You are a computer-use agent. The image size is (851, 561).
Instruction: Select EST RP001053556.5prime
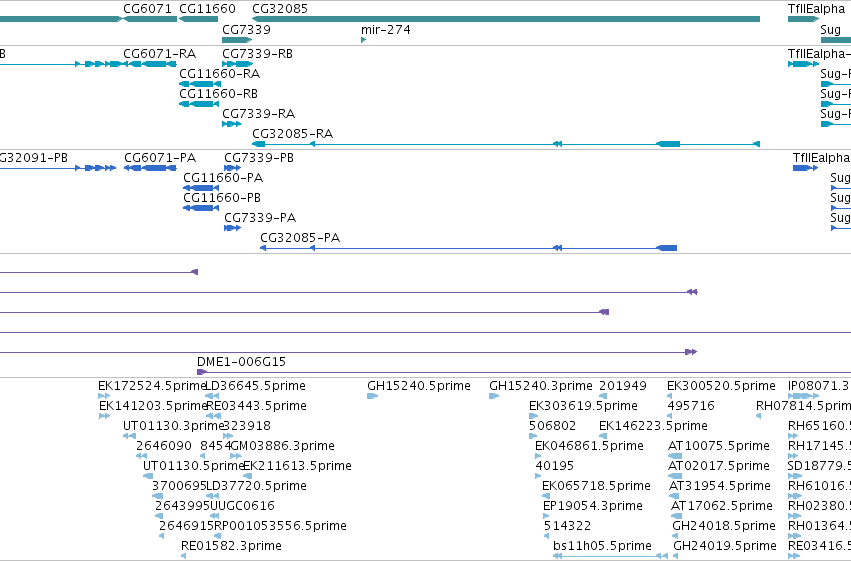click(x=280, y=526)
